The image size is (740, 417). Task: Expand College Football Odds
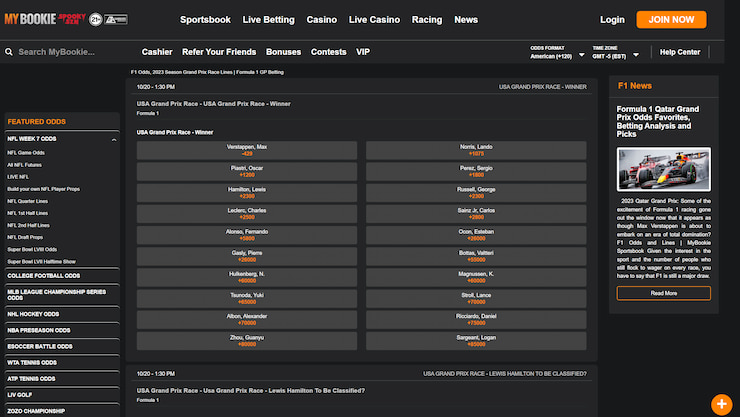tap(62, 276)
